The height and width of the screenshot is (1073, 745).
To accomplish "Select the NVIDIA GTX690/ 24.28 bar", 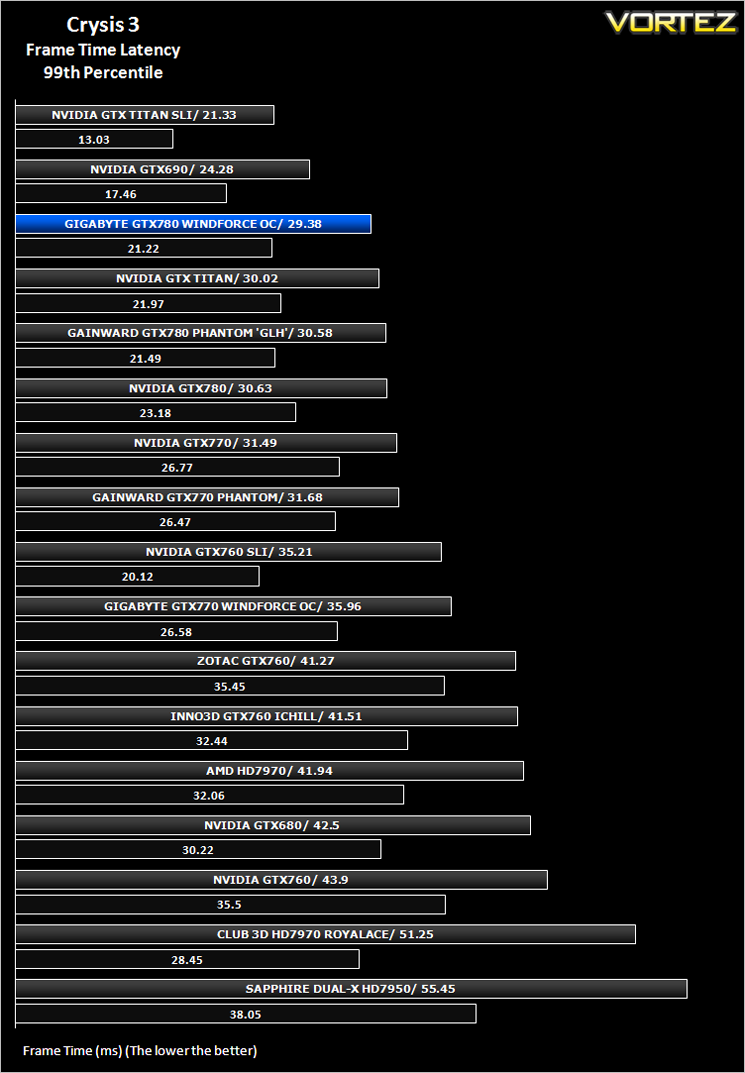I will [x=162, y=169].
